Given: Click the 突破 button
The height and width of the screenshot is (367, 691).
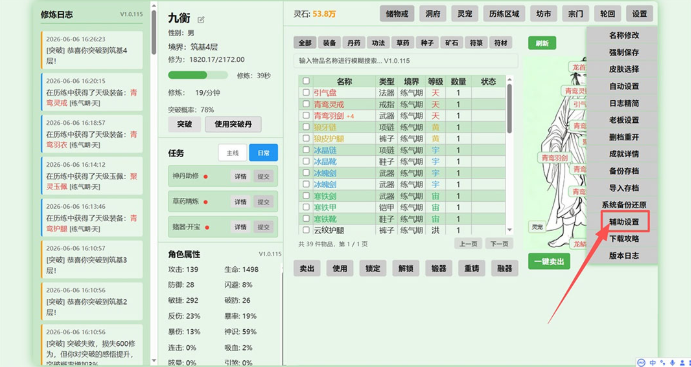Looking at the screenshot, I should 184,124.
